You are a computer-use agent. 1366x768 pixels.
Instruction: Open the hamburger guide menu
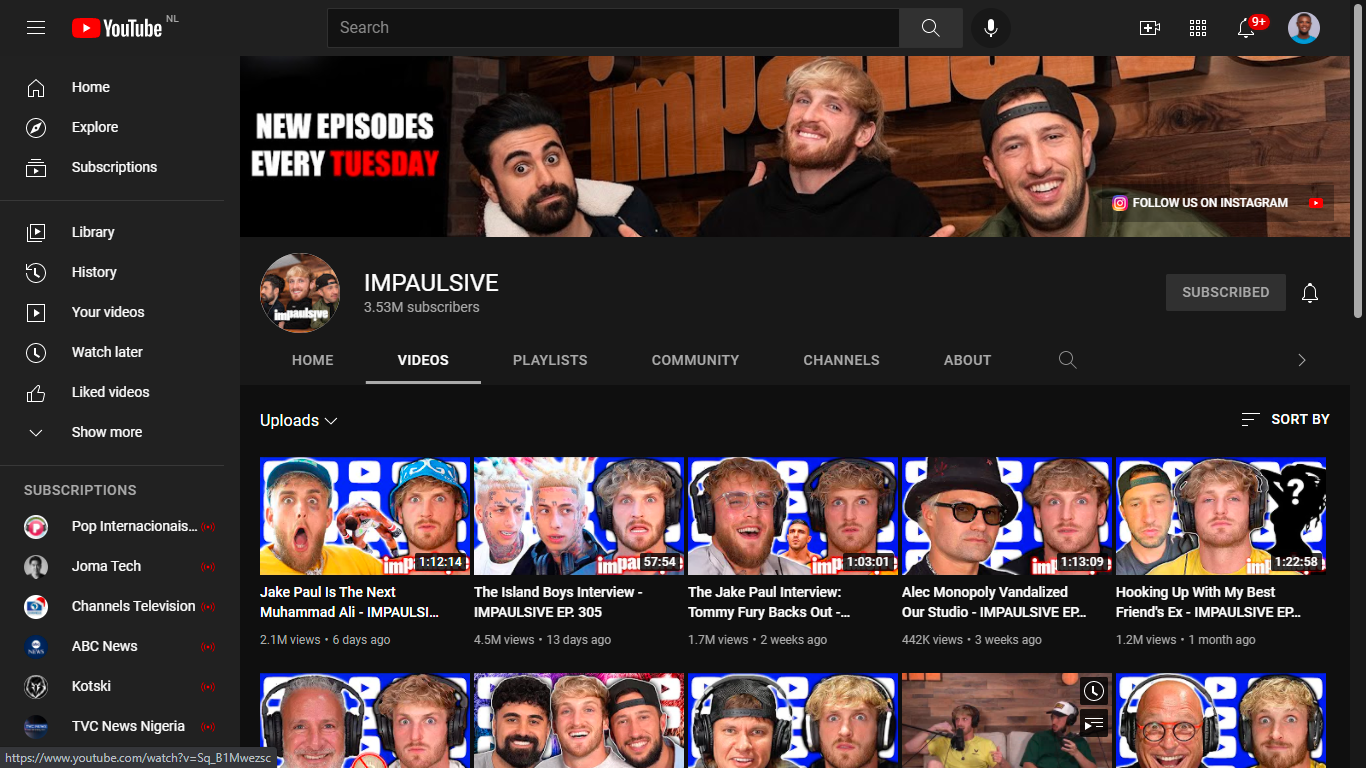tap(36, 28)
